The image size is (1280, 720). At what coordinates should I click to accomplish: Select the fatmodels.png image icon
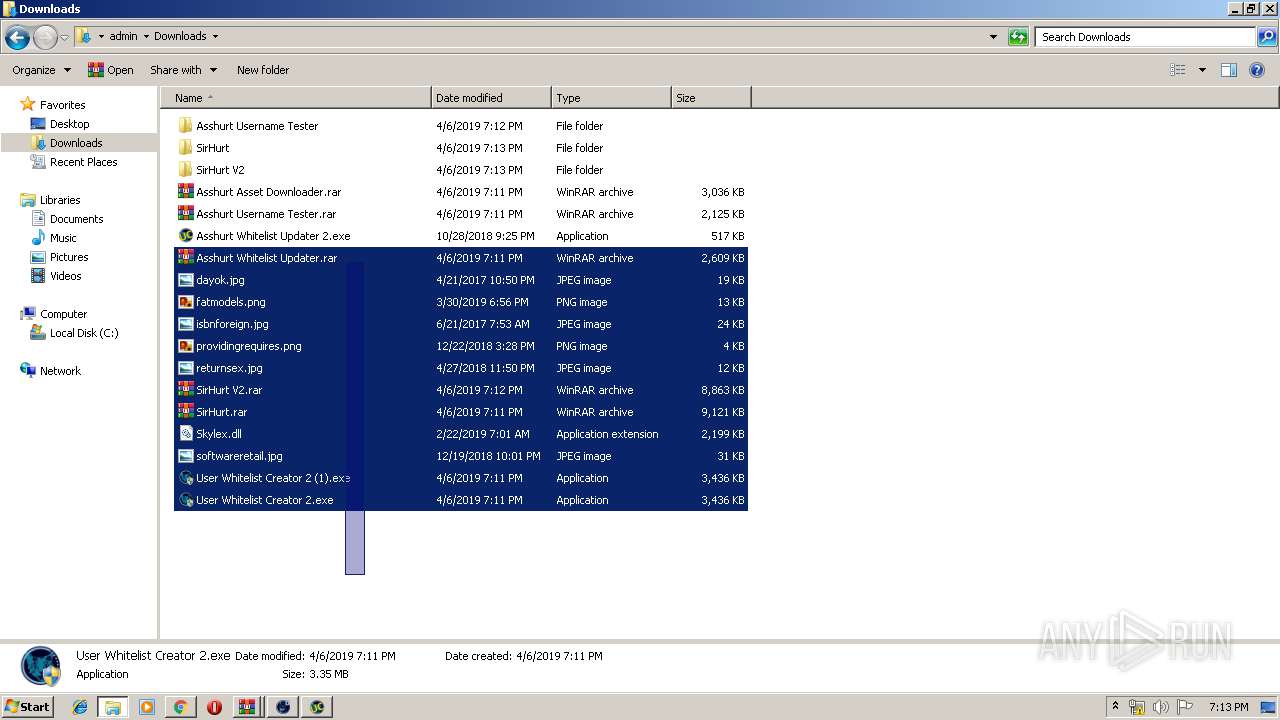coord(185,302)
